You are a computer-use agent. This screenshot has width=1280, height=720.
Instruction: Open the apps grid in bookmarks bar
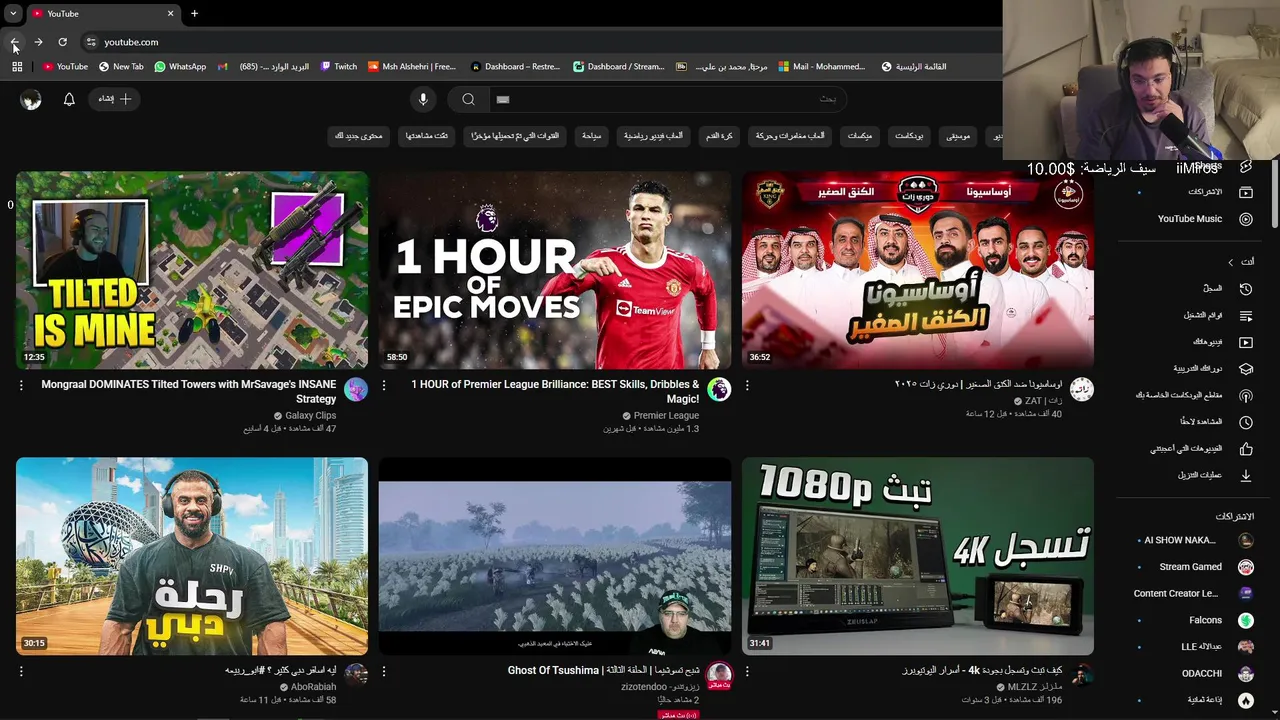pyautogui.click(x=17, y=67)
